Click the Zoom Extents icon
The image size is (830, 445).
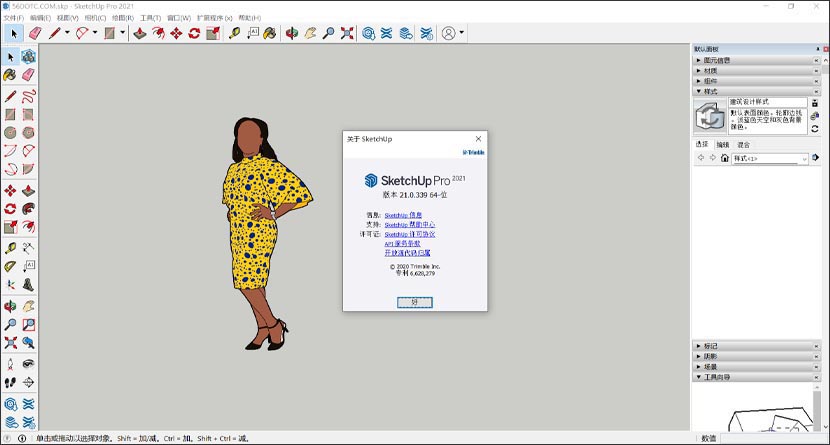[346, 33]
